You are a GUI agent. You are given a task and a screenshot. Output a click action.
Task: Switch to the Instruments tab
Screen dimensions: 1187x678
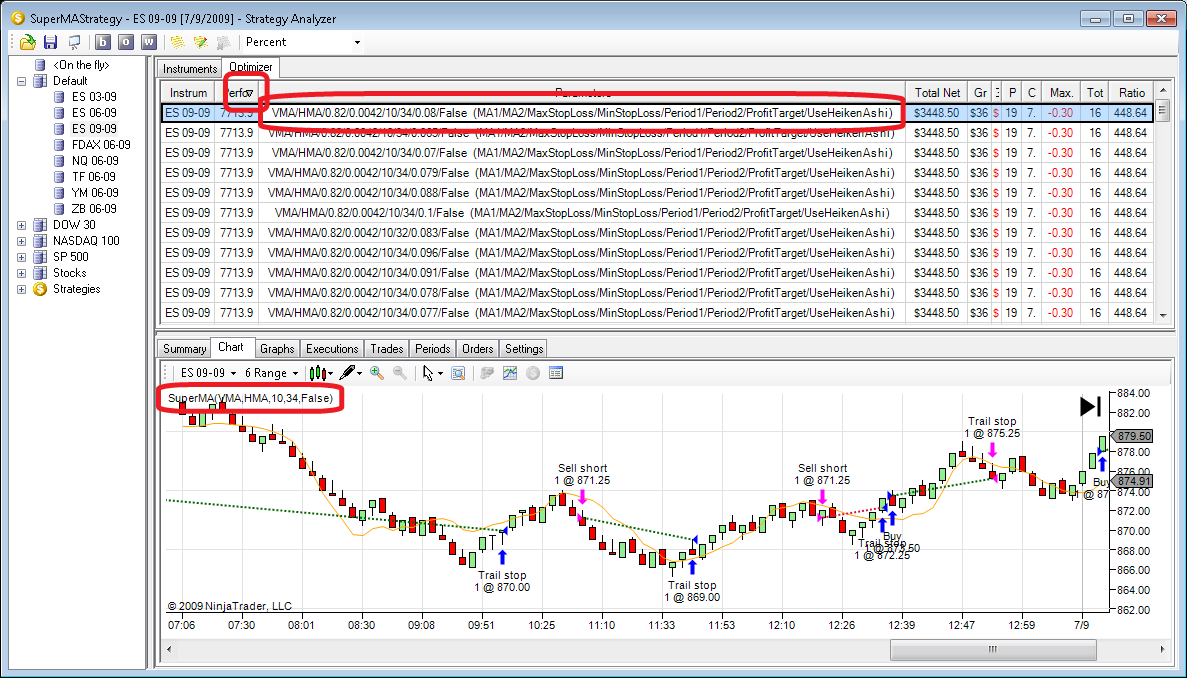click(190, 69)
